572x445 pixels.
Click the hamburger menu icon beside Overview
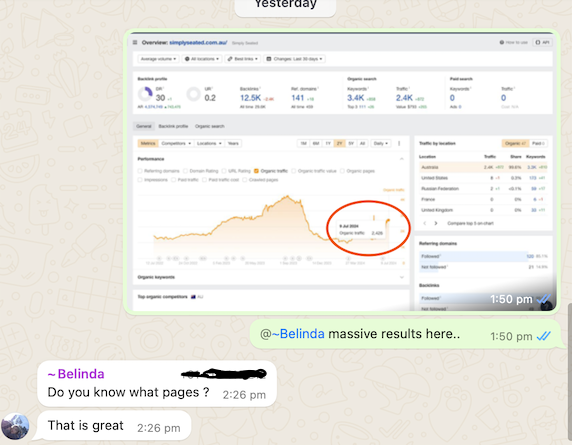click(x=135, y=42)
